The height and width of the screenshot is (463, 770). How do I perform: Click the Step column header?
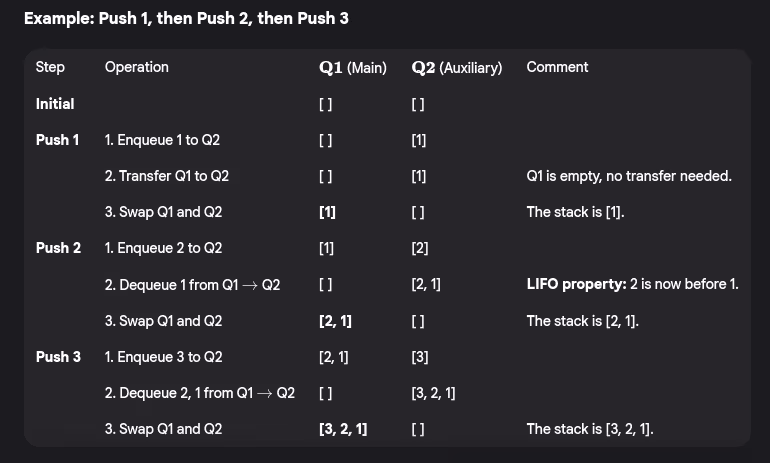click(50, 67)
